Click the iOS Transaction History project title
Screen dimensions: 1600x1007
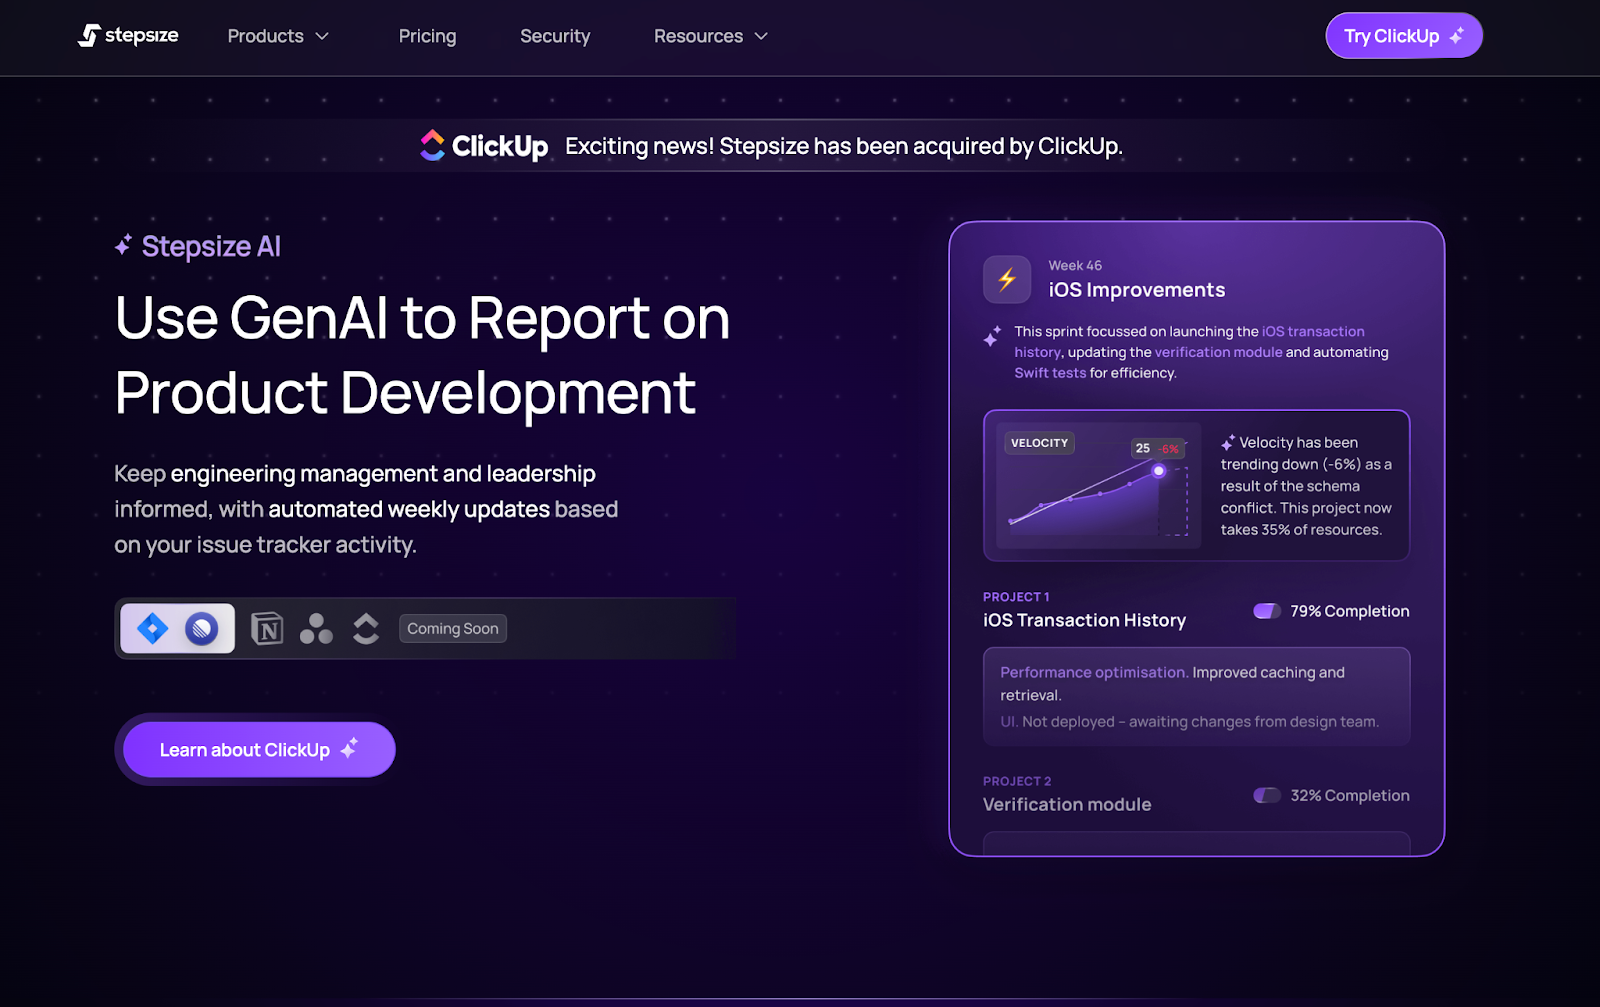[1084, 620]
